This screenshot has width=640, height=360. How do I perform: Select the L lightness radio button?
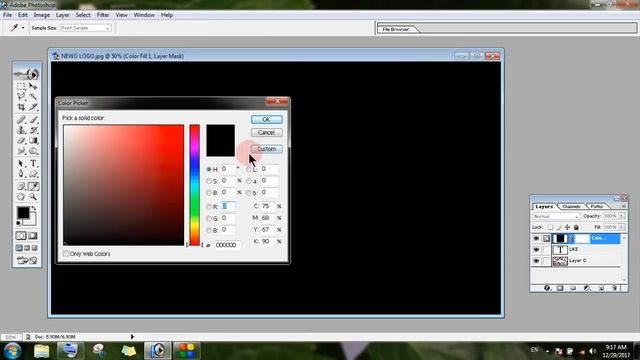point(249,169)
